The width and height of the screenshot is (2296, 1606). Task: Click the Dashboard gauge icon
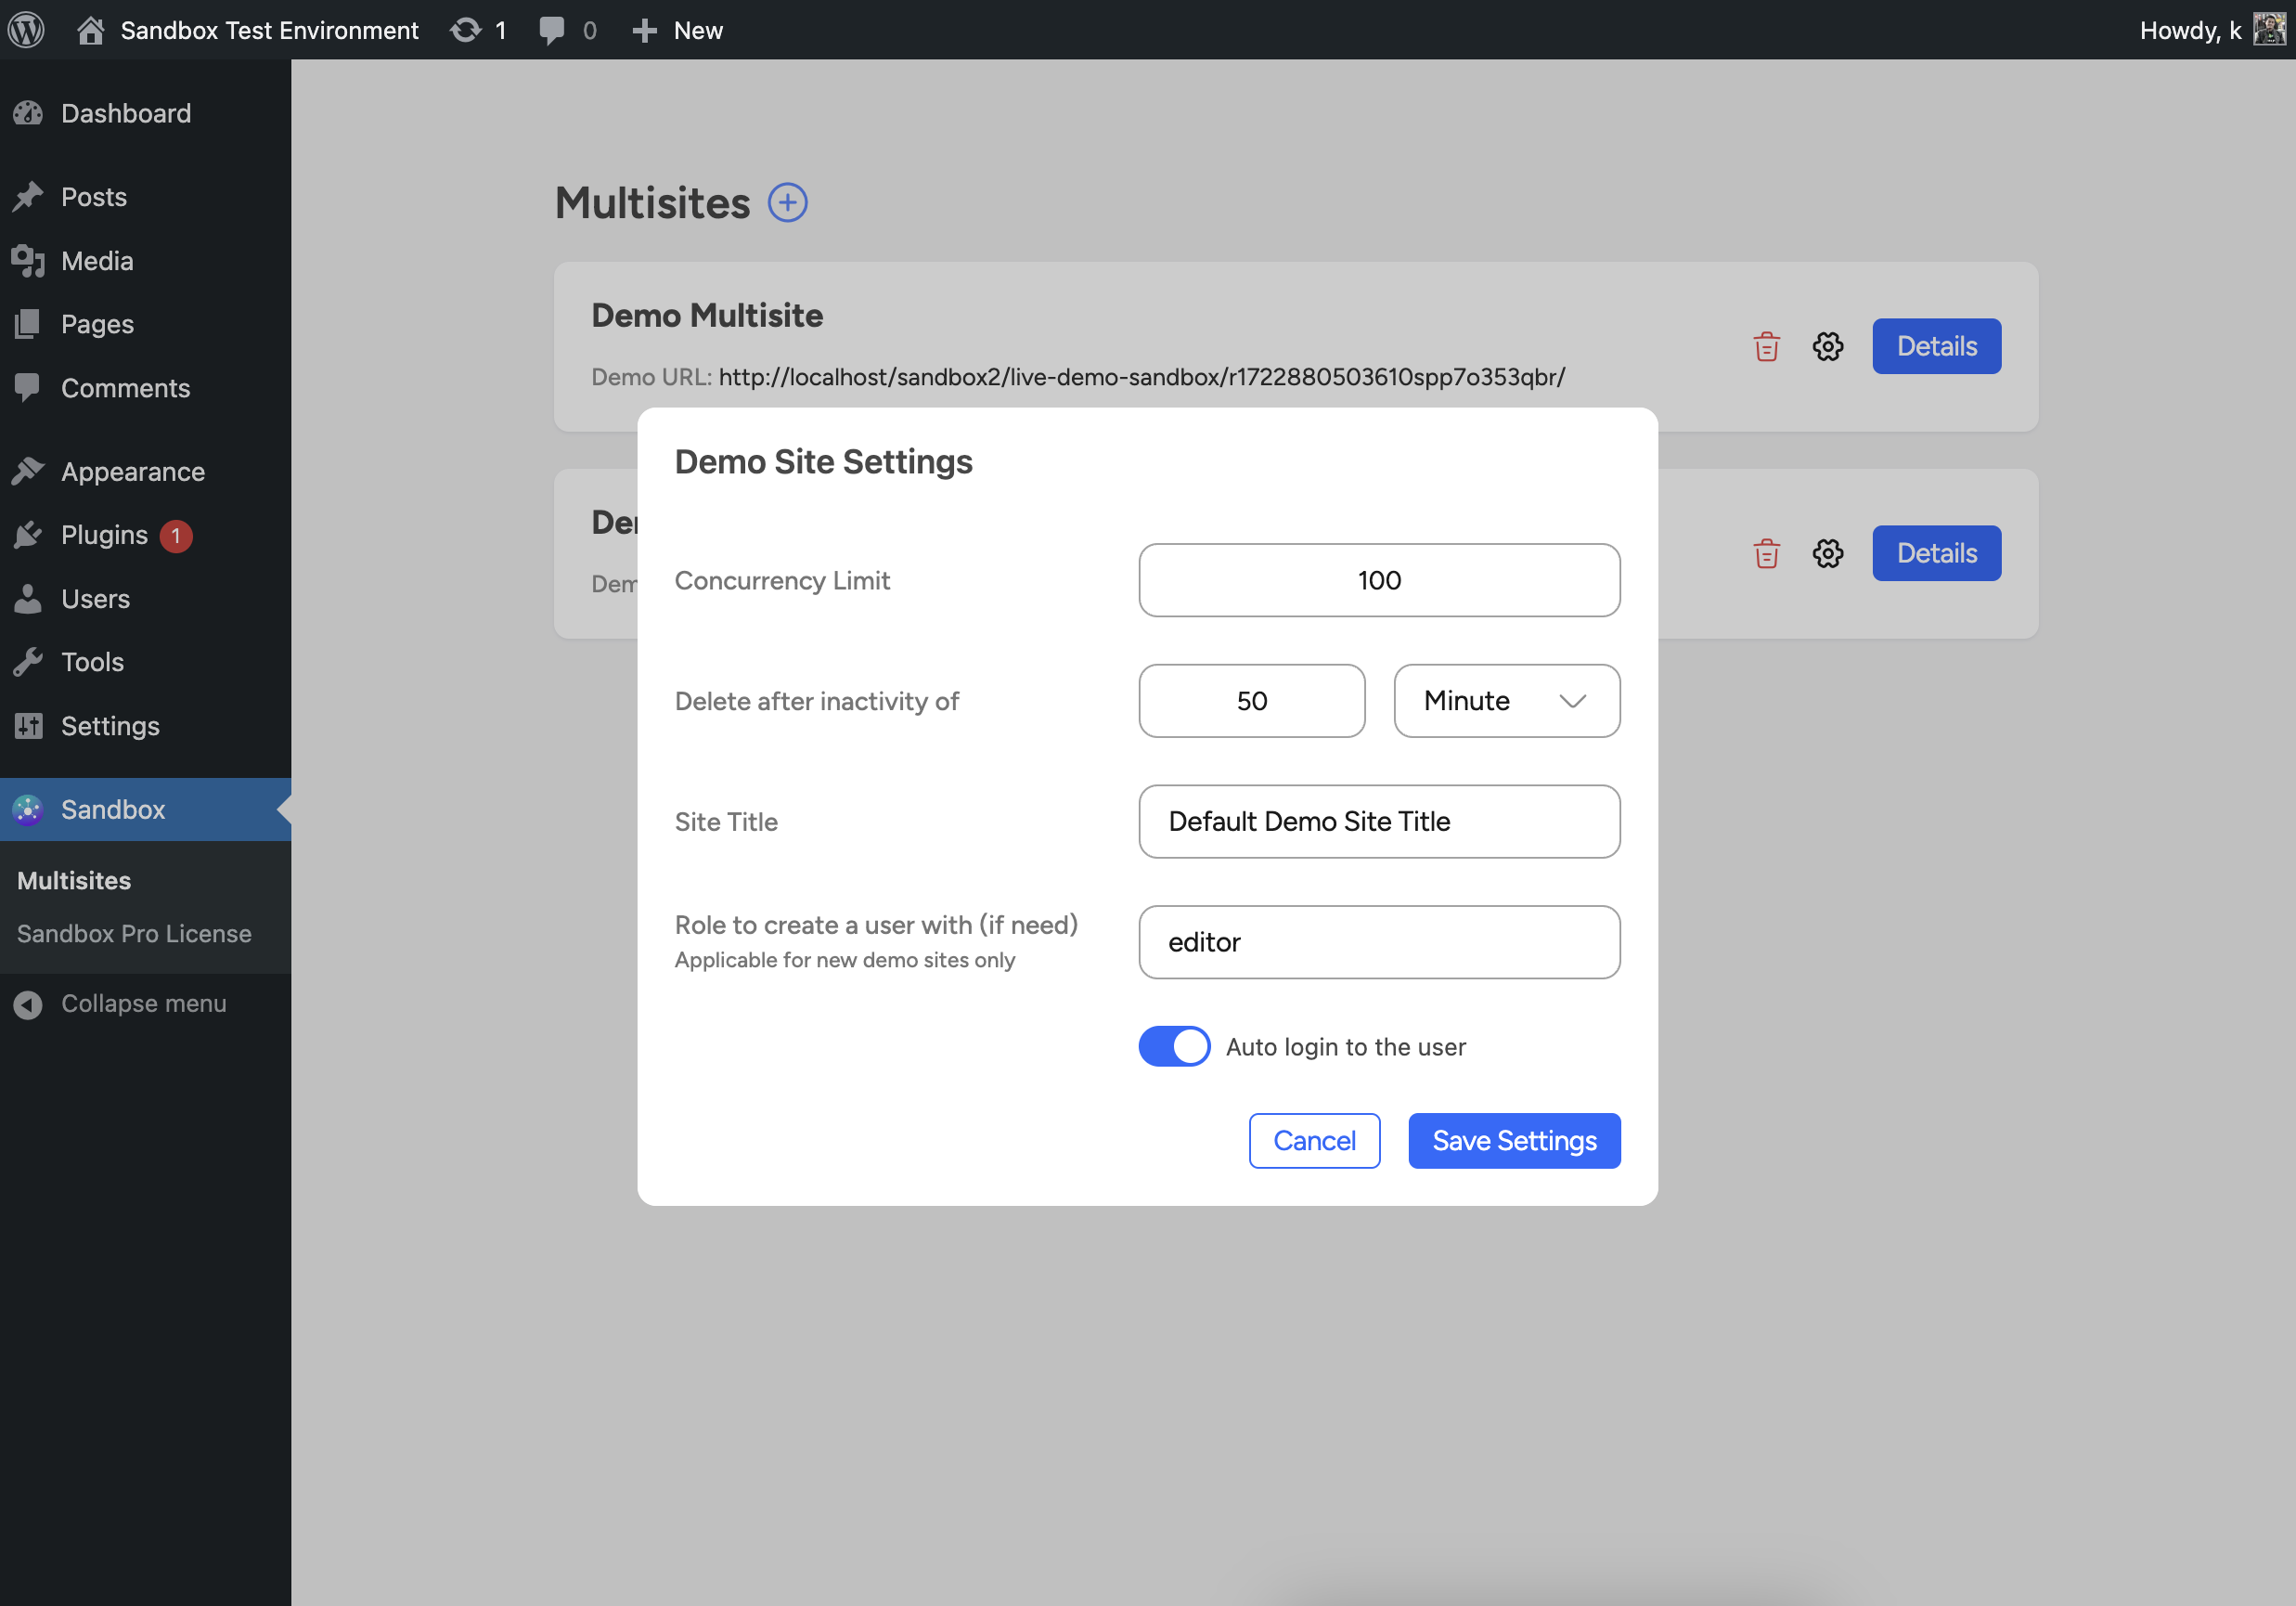coord(28,113)
